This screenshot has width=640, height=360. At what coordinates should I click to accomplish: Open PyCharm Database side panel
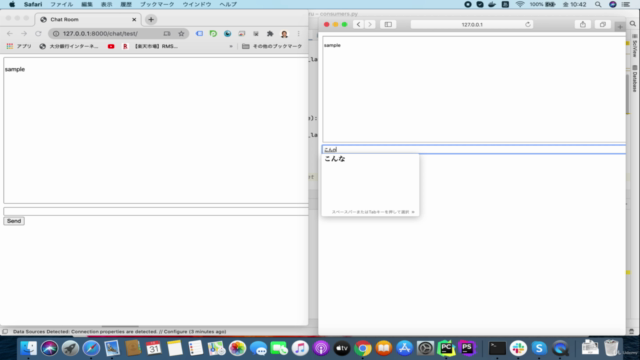pyautogui.click(x=635, y=78)
